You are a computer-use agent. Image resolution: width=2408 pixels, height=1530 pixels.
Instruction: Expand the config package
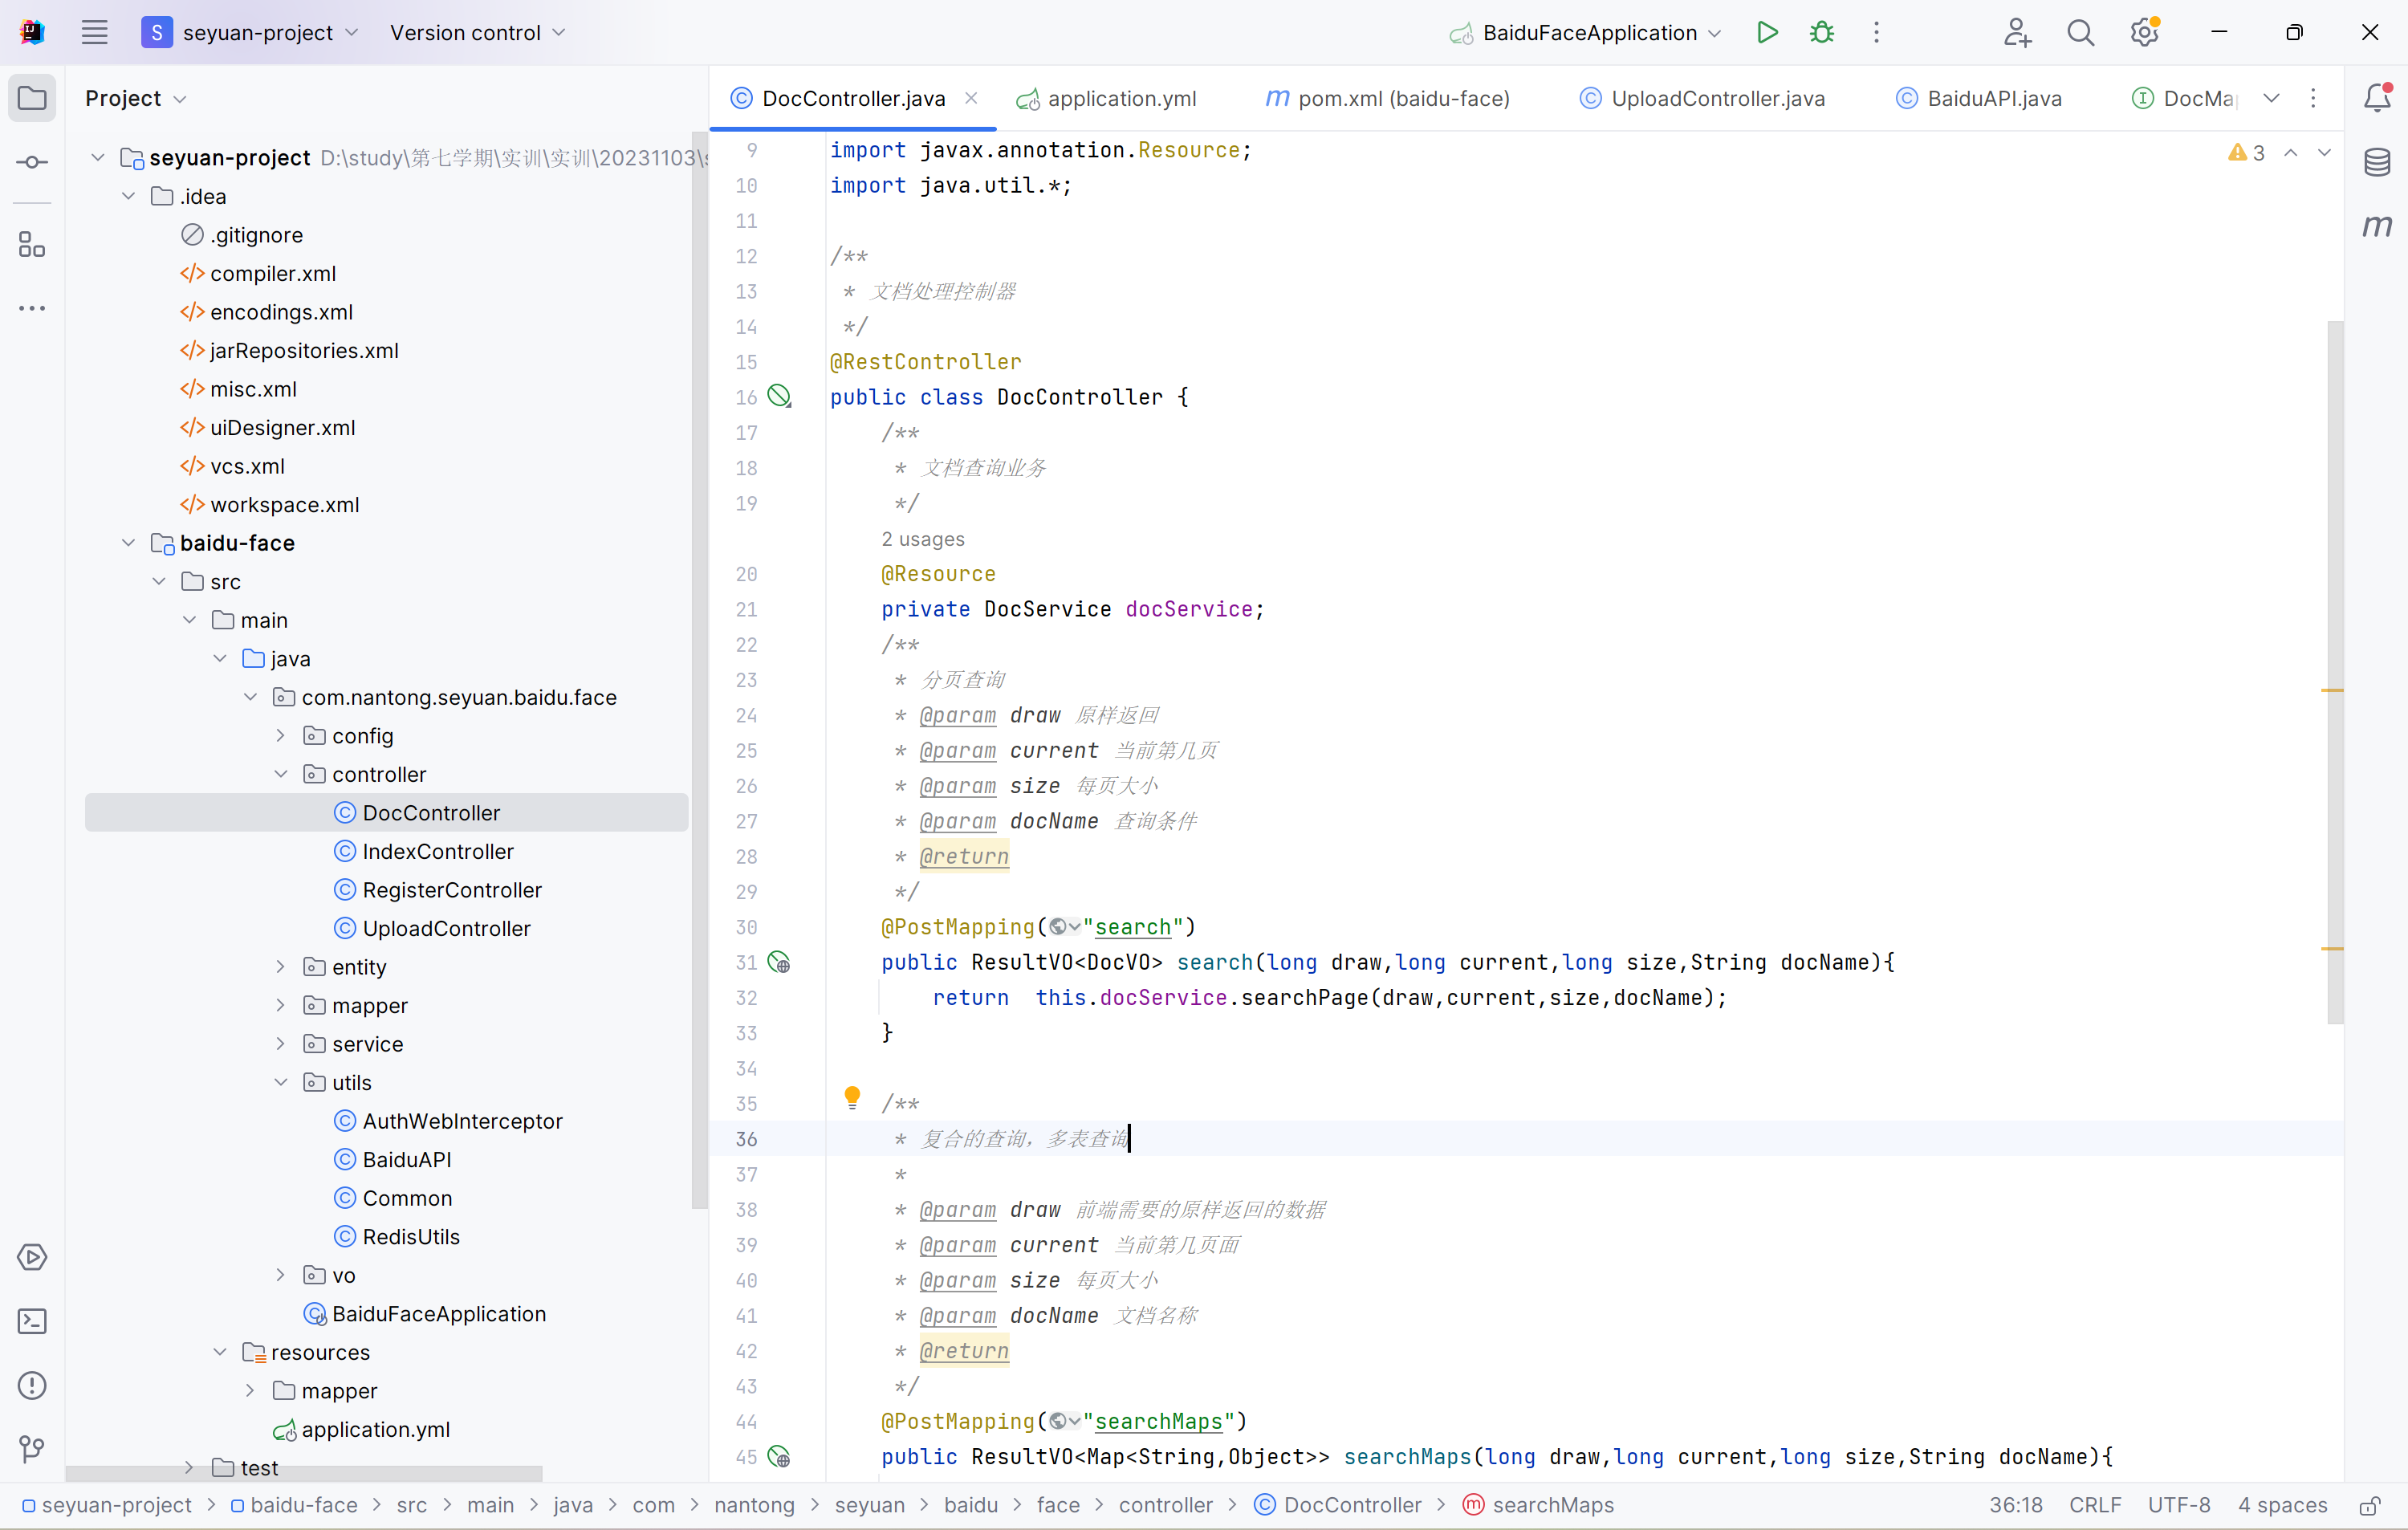tap(281, 735)
